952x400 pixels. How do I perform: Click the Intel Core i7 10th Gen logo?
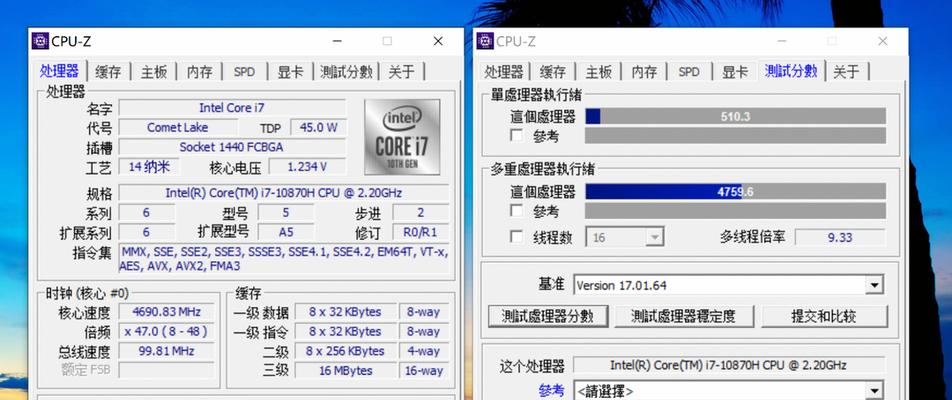pos(402,137)
